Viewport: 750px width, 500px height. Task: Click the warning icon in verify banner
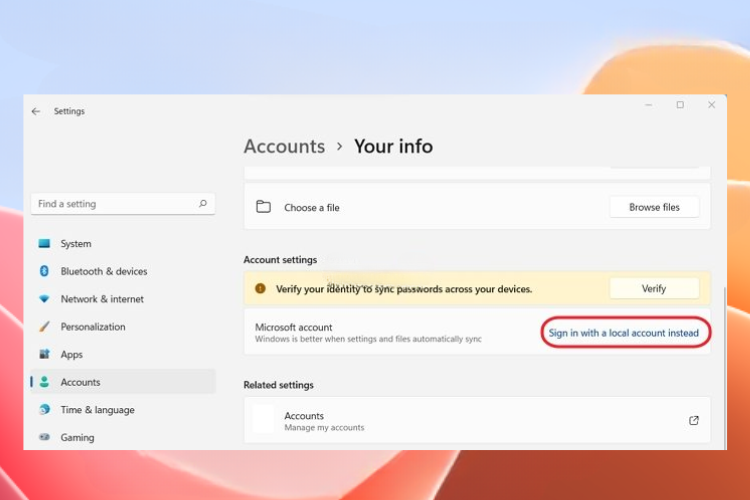tap(260, 288)
